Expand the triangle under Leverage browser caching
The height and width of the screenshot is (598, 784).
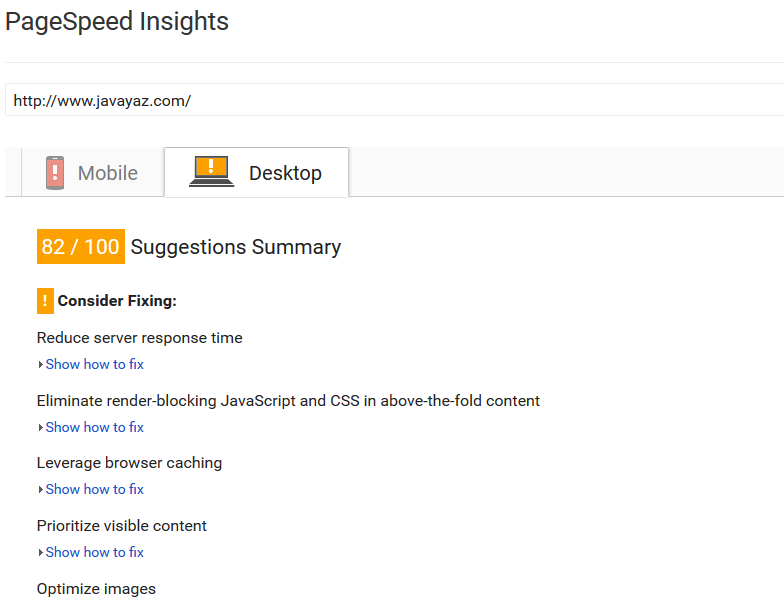40,490
